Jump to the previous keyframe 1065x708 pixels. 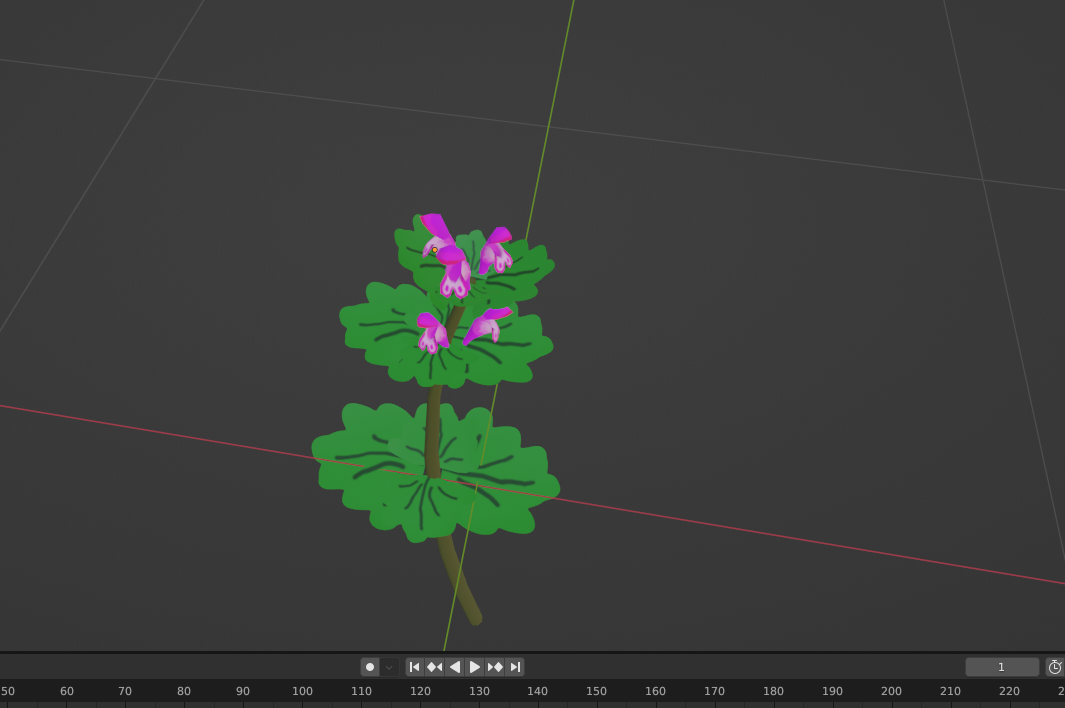pyautogui.click(x=435, y=667)
